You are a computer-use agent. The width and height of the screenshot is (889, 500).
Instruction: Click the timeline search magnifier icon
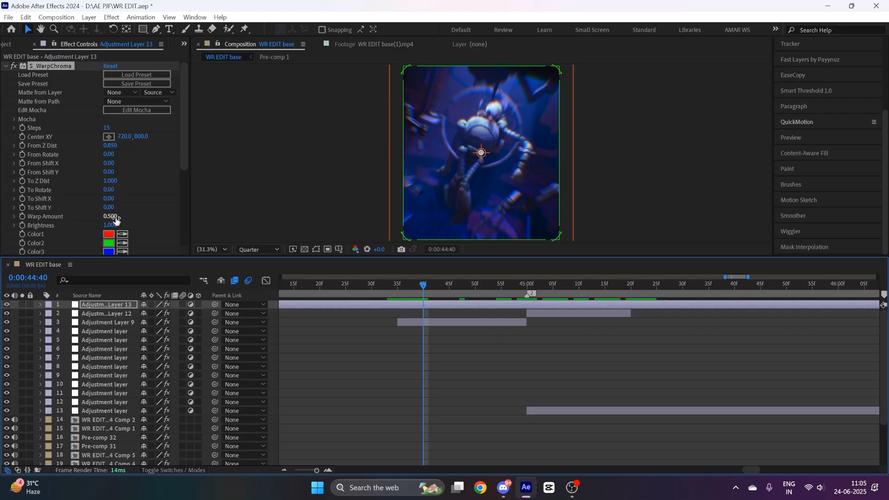click(x=64, y=280)
